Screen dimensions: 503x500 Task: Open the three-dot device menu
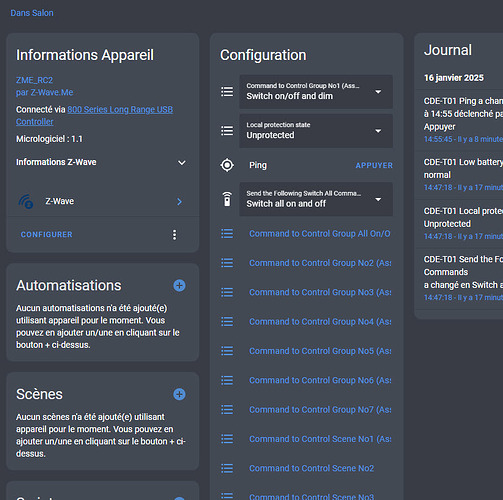(x=174, y=235)
